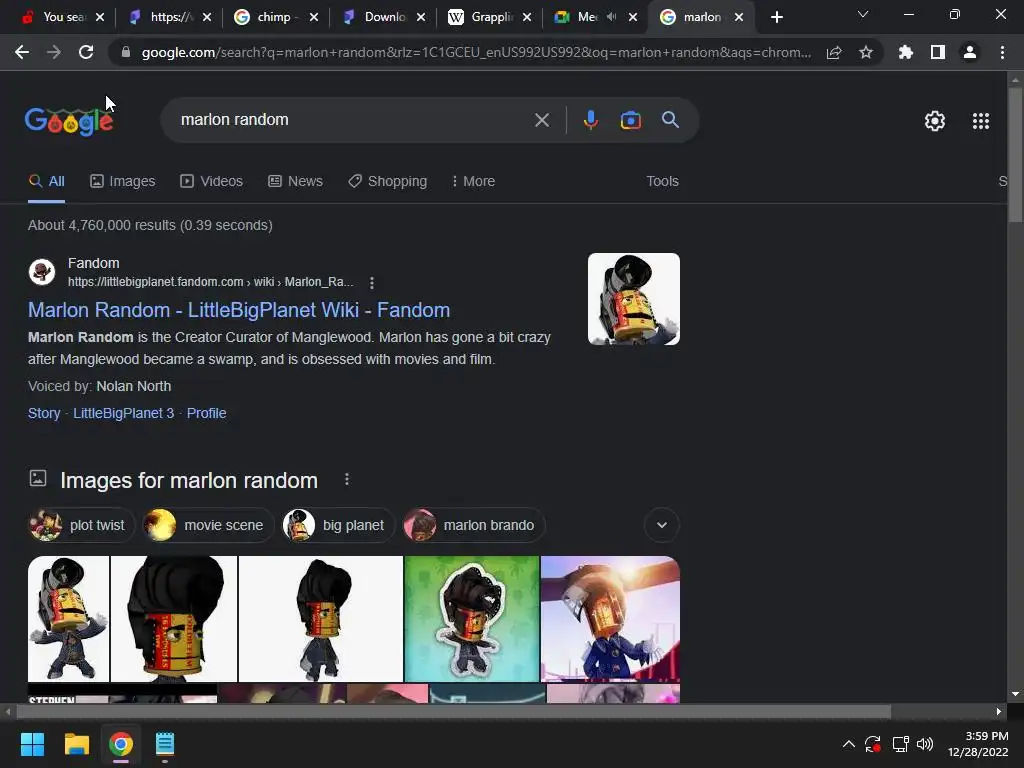The height and width of the screenshot is (768, 1024).
Task: Open the Windows Start menu
Action: [x=32, y=744]
